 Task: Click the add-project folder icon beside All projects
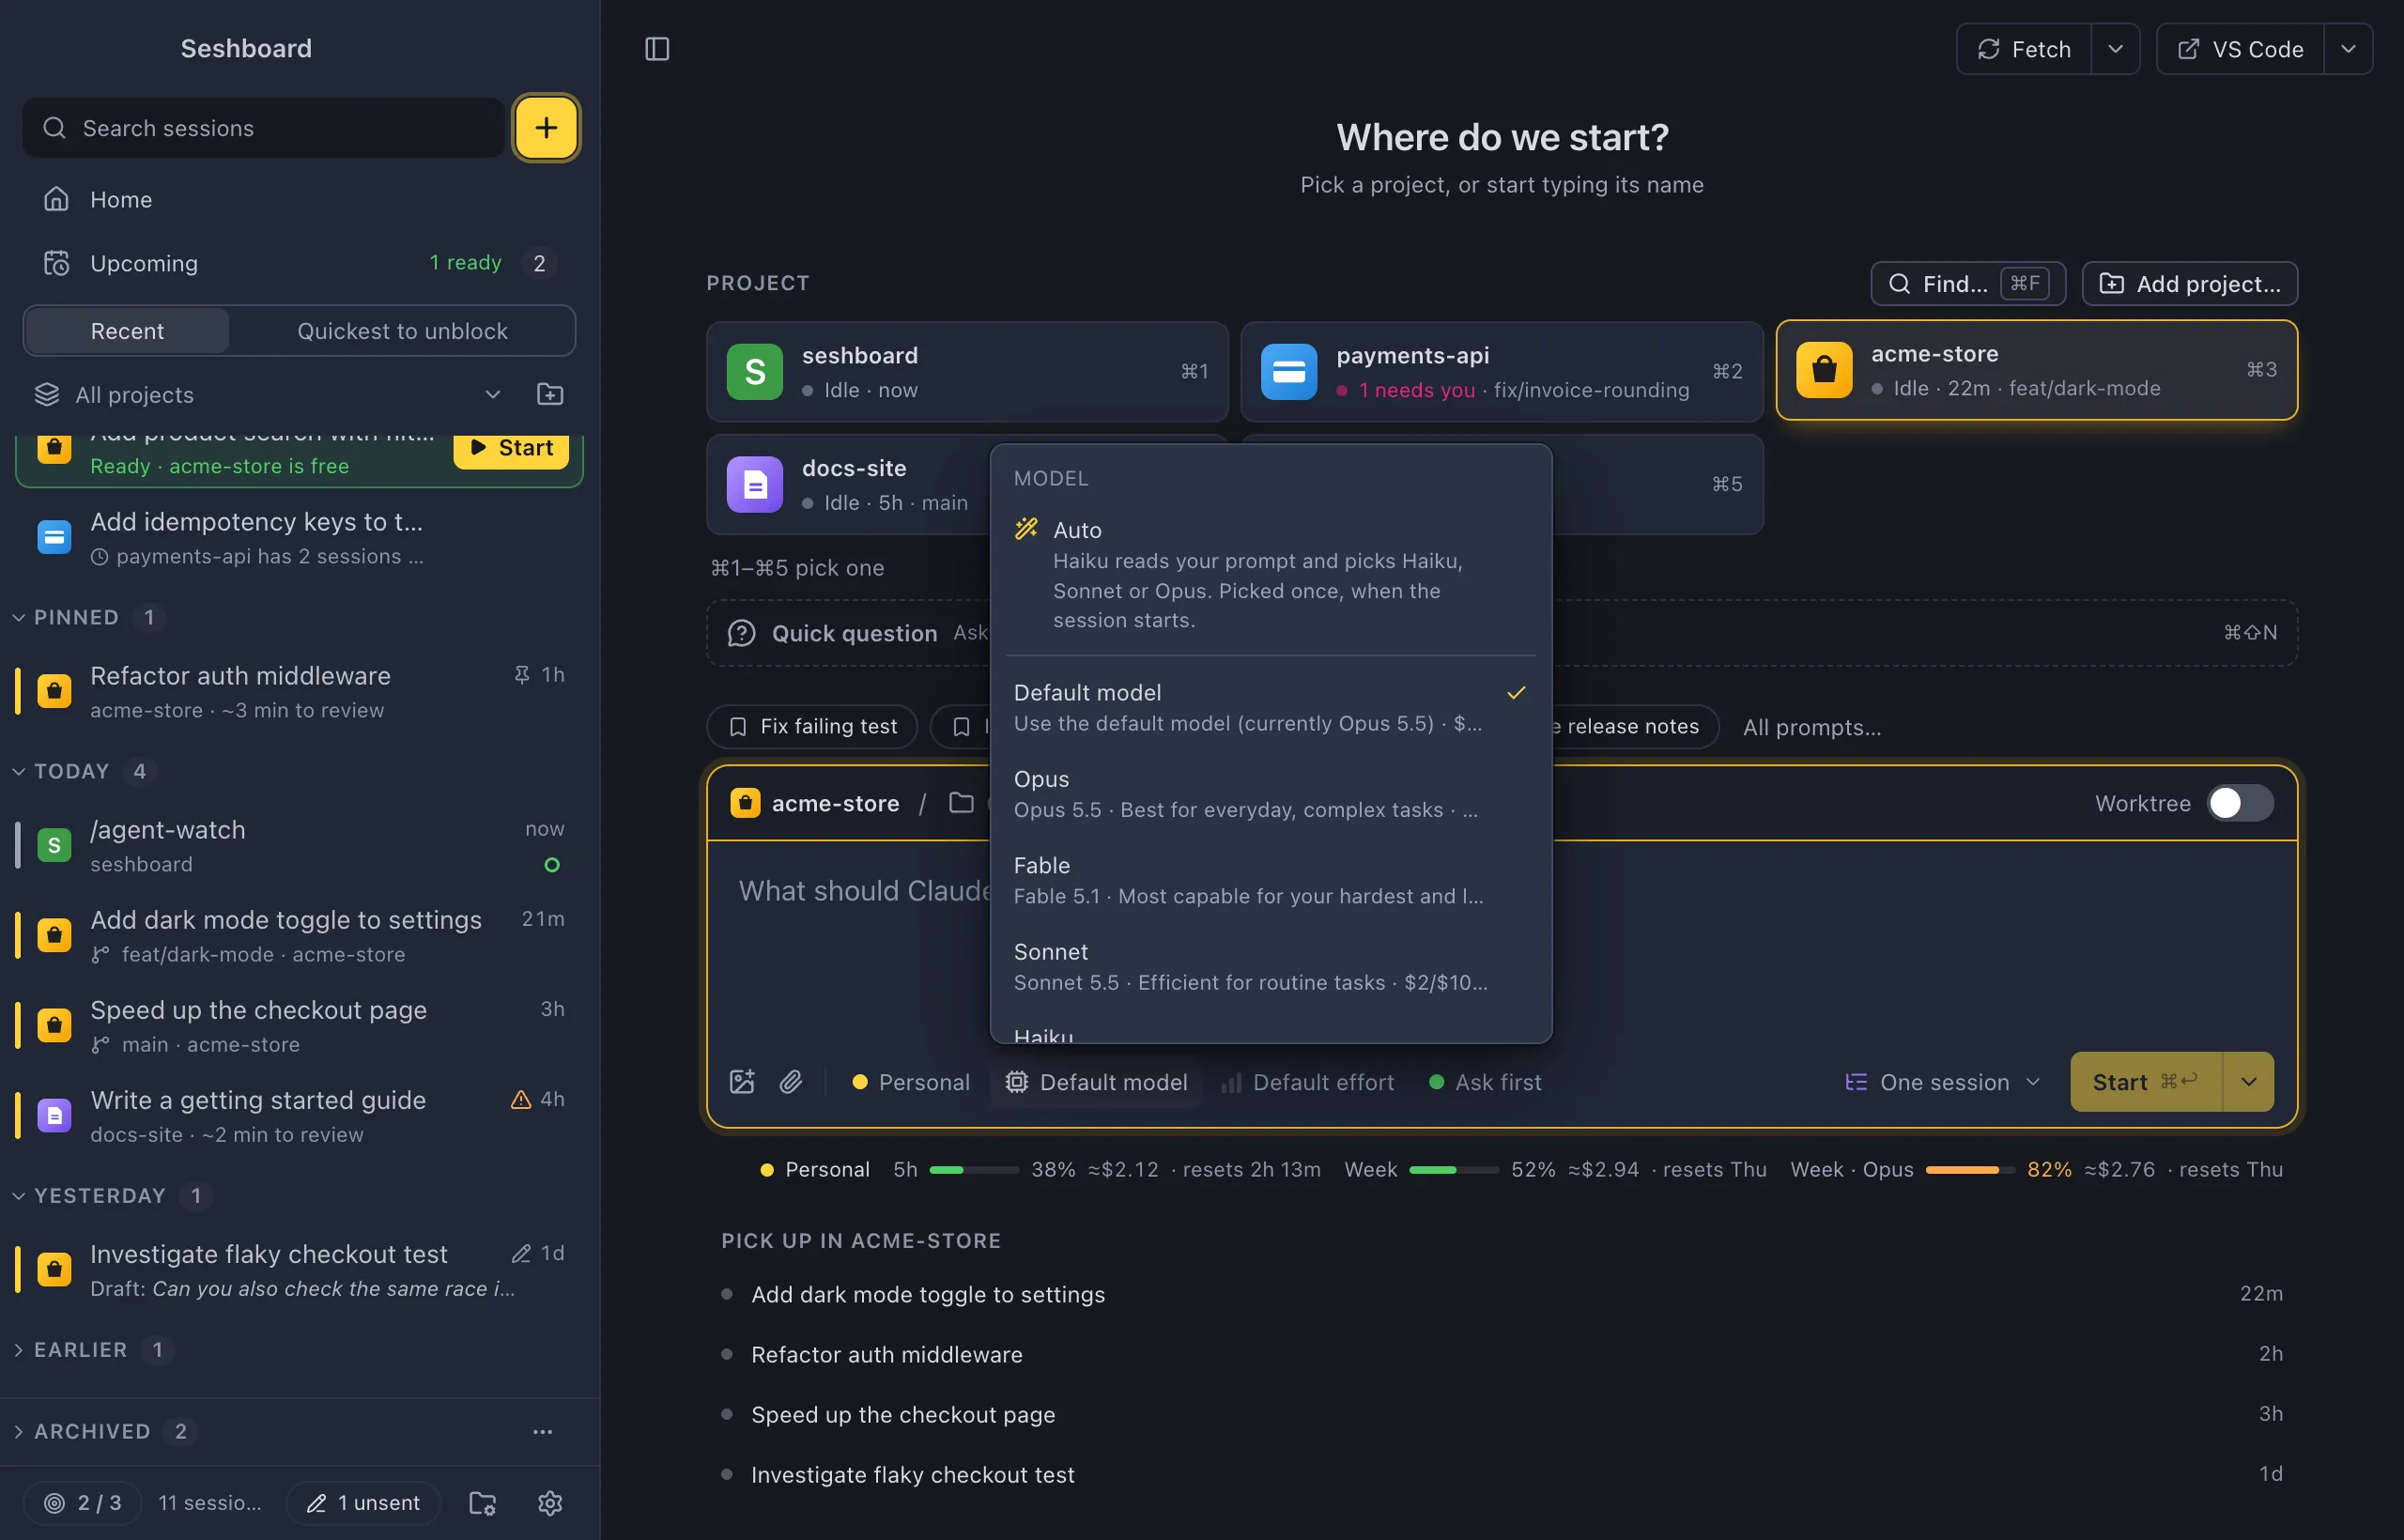pyautogui.click(x=550, y=394)
